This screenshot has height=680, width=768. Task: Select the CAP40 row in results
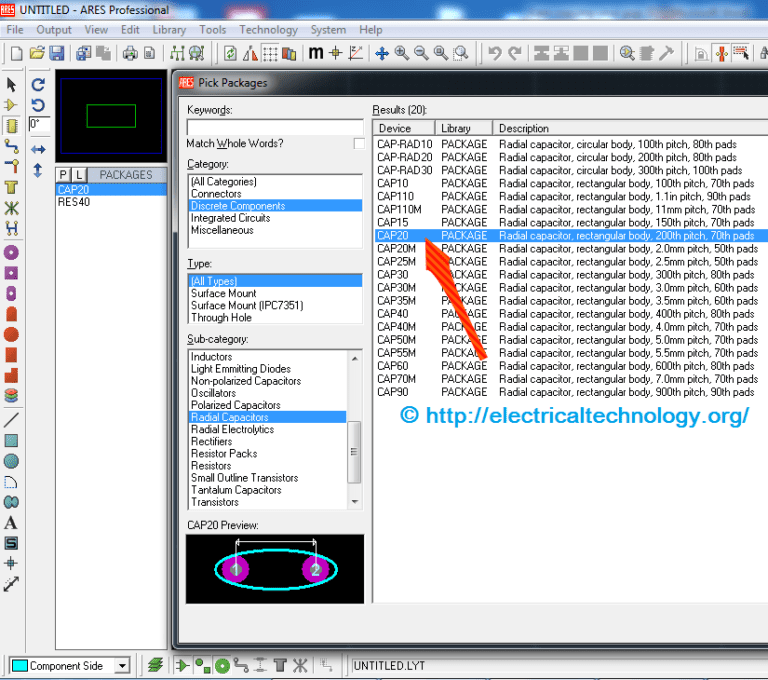point(392,314)
